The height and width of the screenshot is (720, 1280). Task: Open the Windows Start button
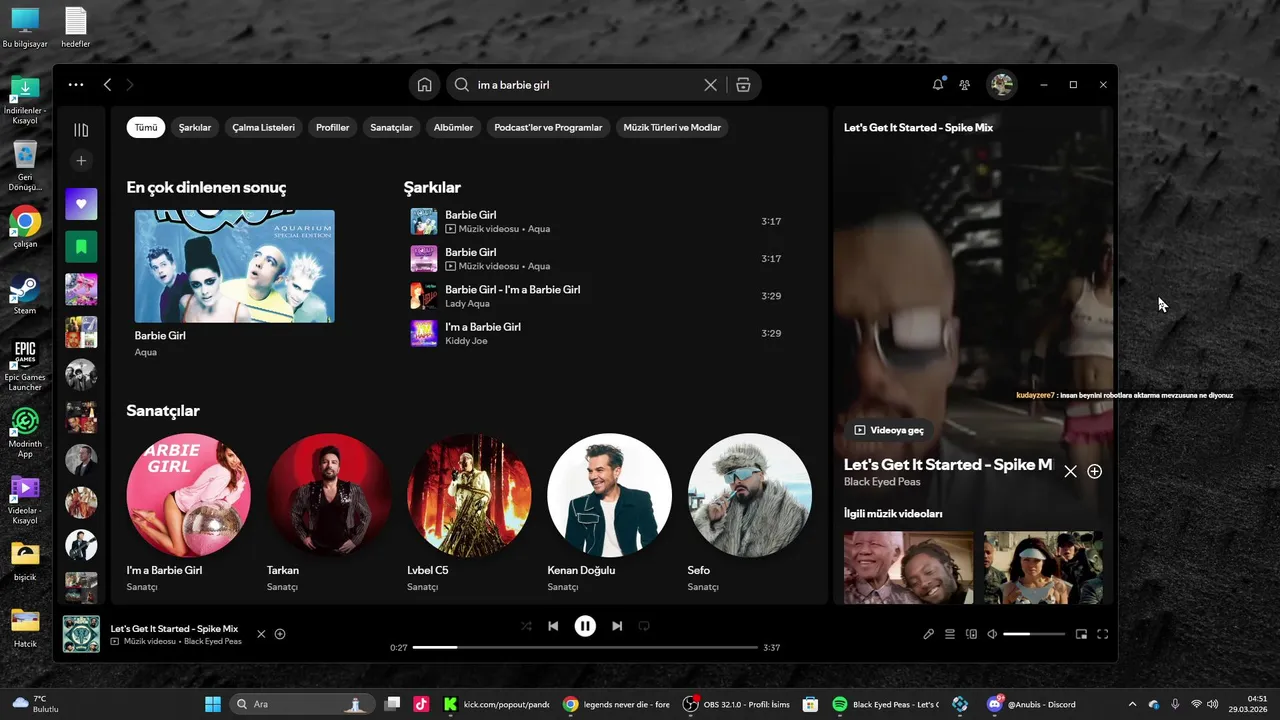(x=213, y=704)
